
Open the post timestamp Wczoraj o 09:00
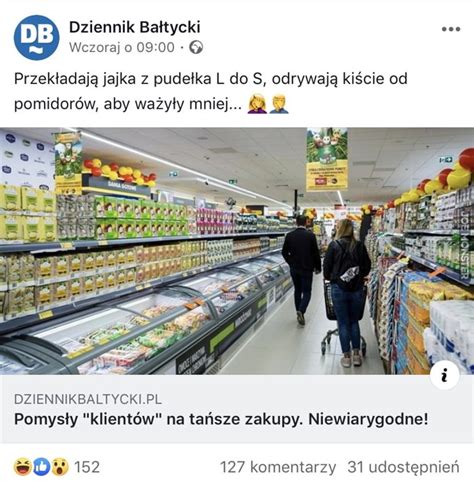point(122,47)
